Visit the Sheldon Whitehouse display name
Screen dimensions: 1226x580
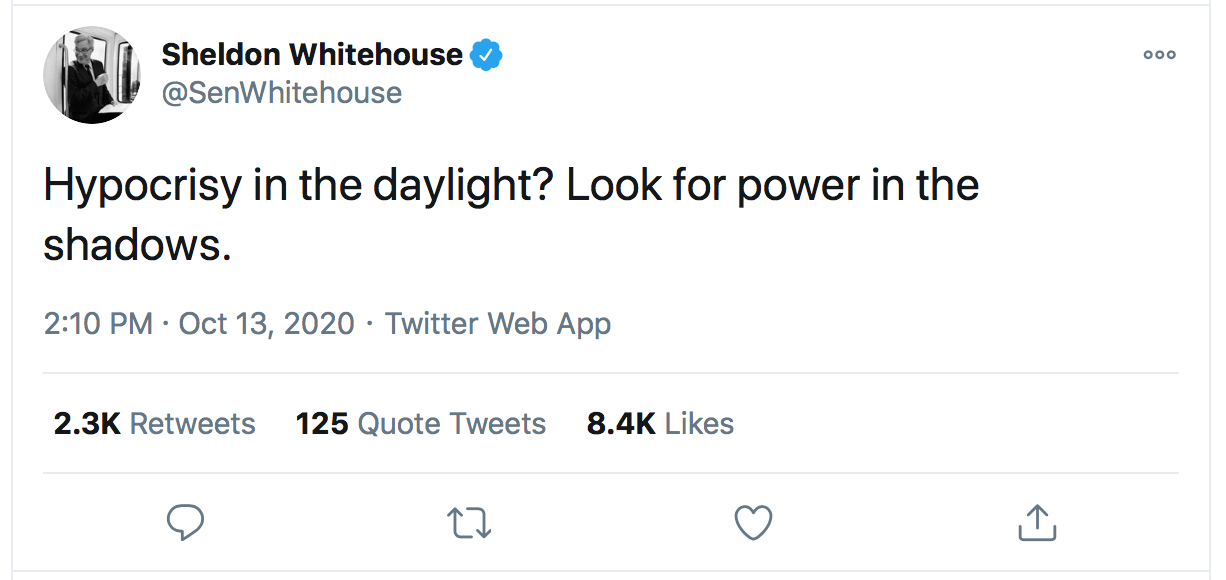312,55
